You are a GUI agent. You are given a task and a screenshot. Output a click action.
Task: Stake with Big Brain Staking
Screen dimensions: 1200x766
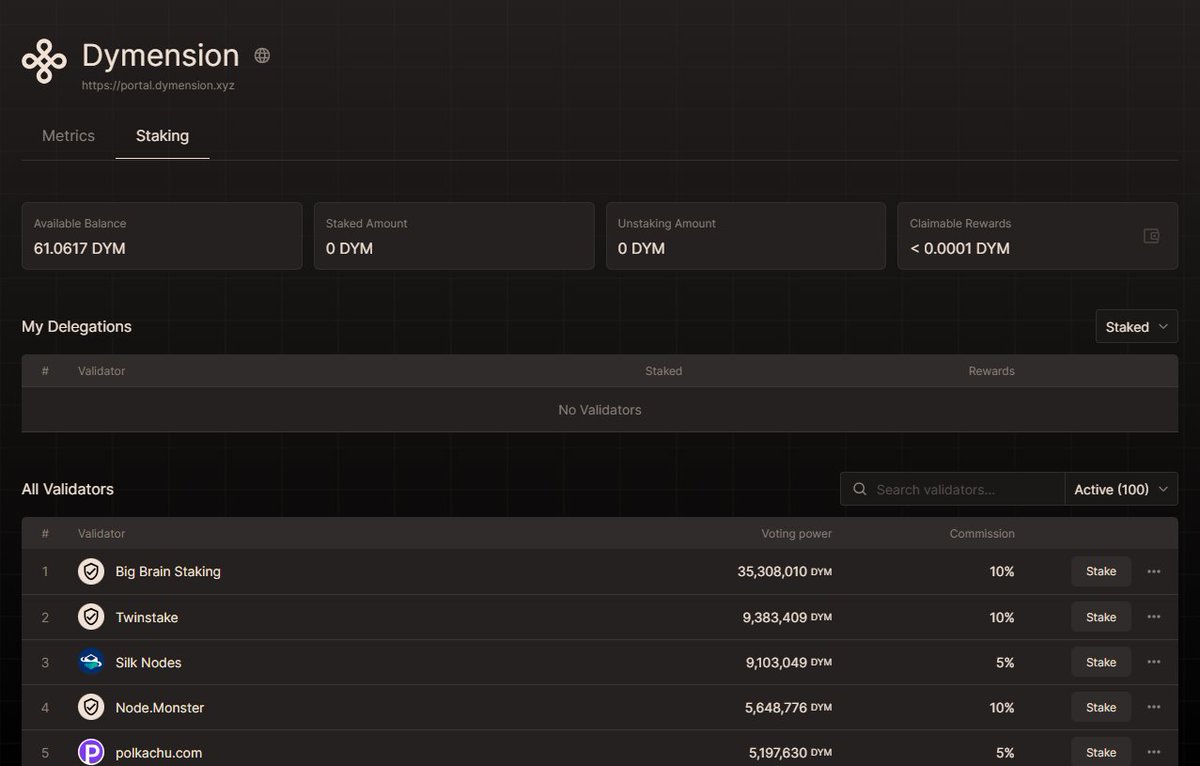click(1101, 572)
